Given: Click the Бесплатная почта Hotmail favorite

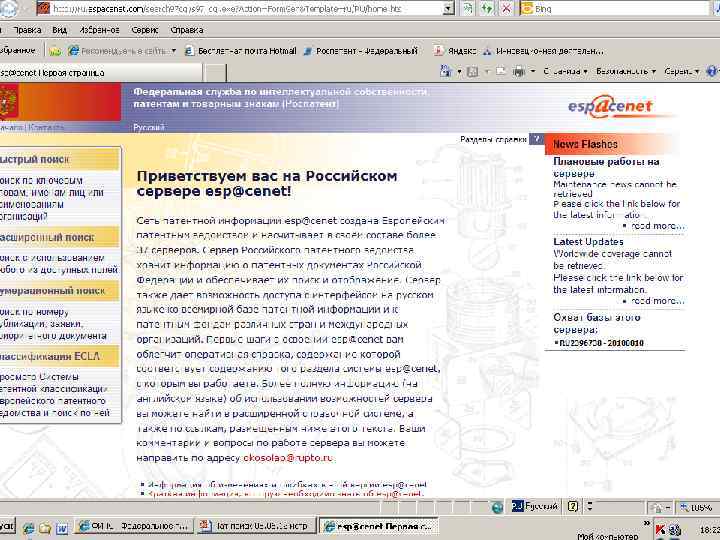Looking at the screenshot, I should coord(241,51).
